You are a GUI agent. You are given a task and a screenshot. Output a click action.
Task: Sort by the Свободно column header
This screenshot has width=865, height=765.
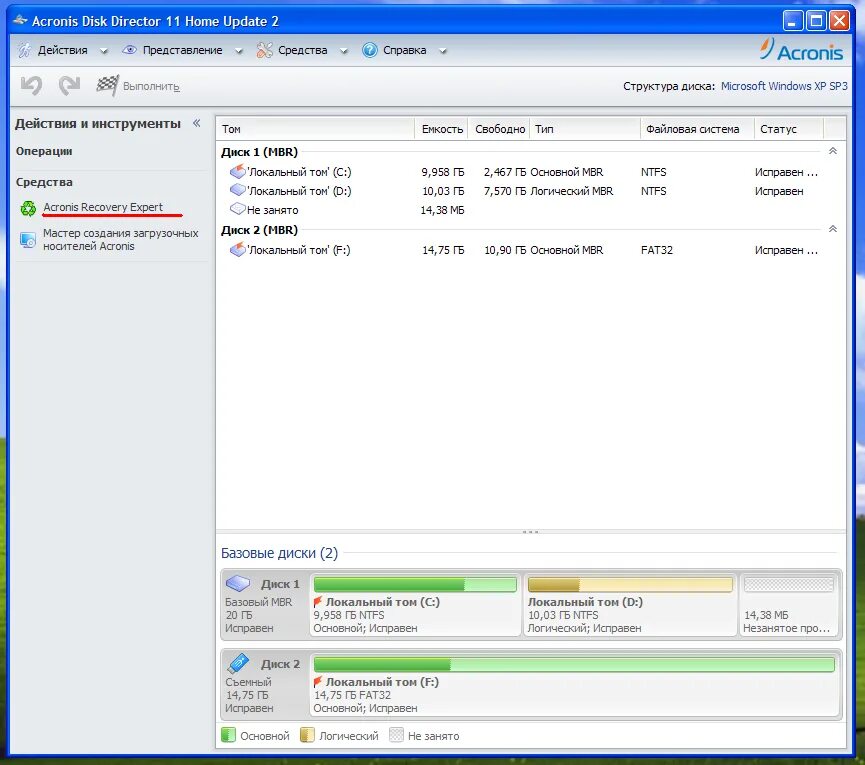499,129
